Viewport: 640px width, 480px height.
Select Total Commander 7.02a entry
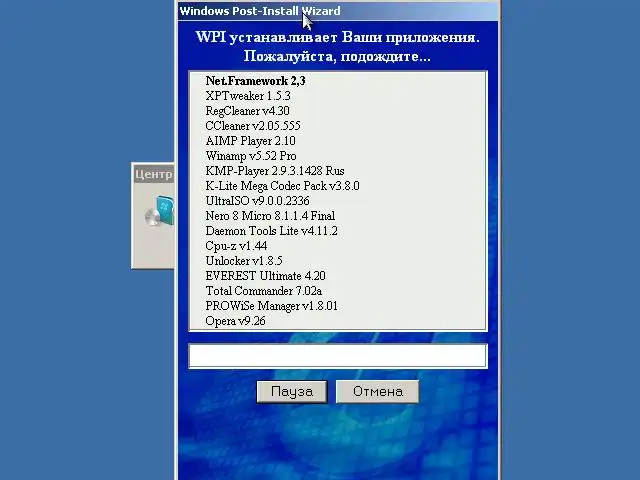(264, 291)
